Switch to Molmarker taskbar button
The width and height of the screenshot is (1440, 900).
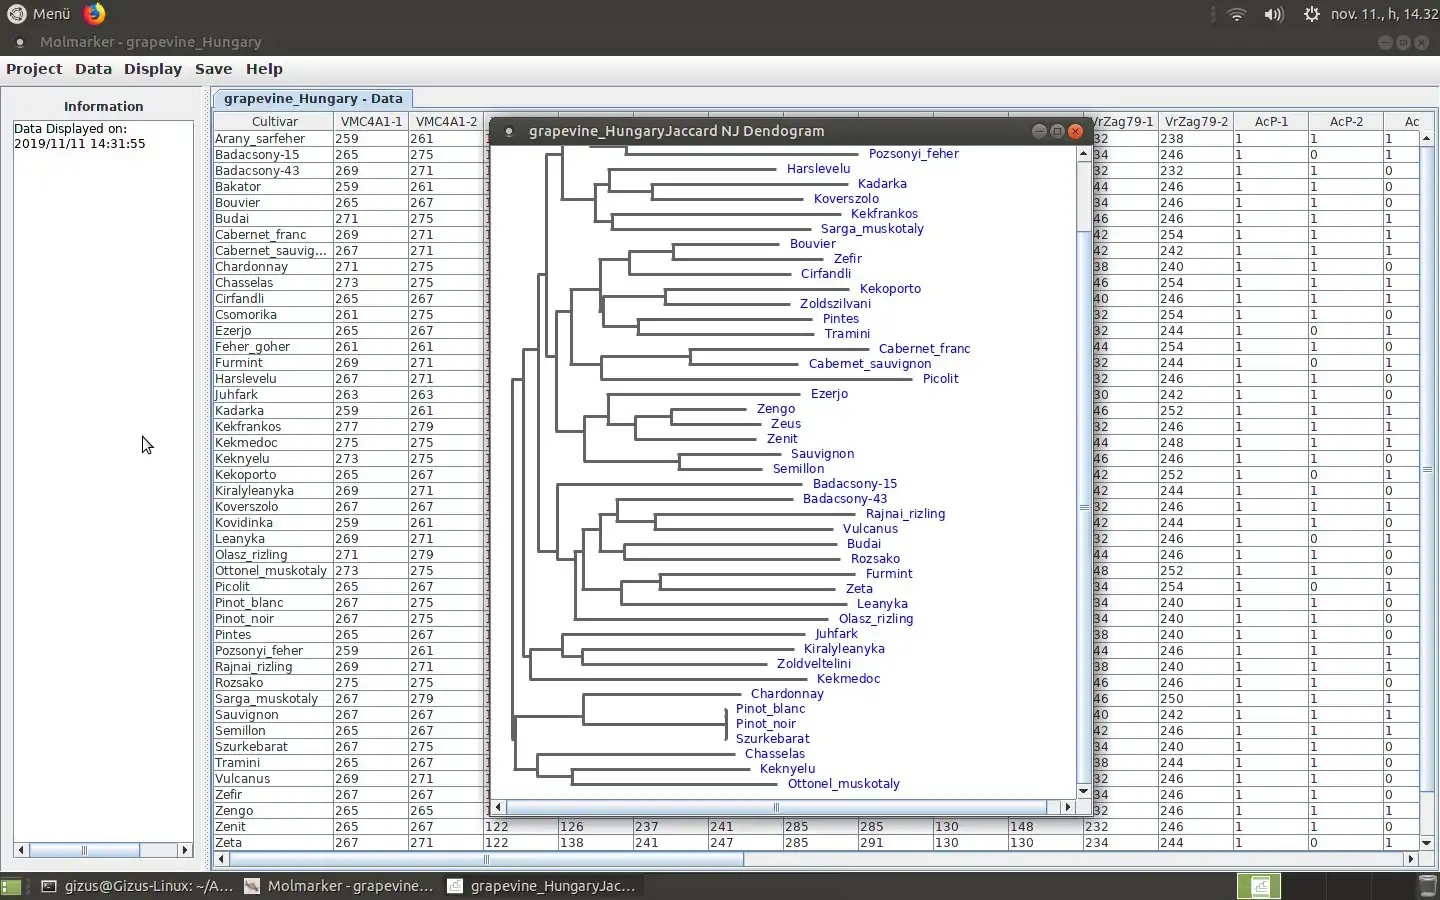coord(339,886)
